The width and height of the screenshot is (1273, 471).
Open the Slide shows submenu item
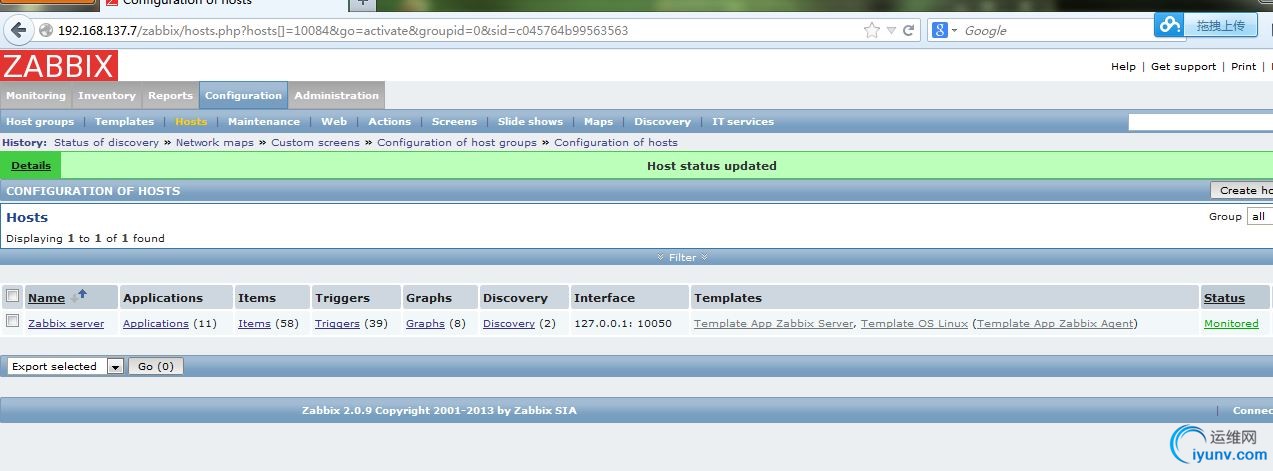530,122
